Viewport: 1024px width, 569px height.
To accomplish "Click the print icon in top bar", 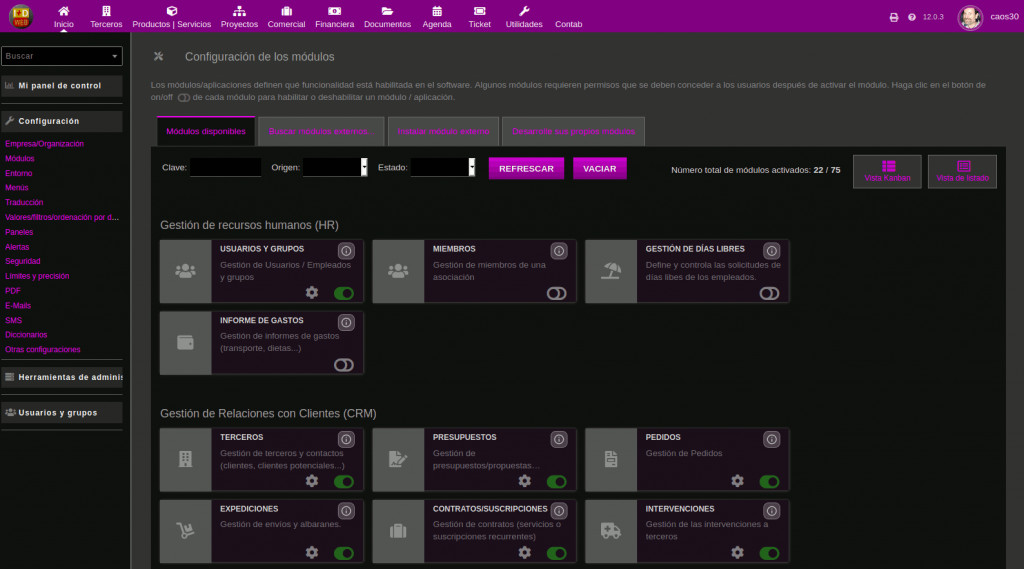I will [894, 17].
